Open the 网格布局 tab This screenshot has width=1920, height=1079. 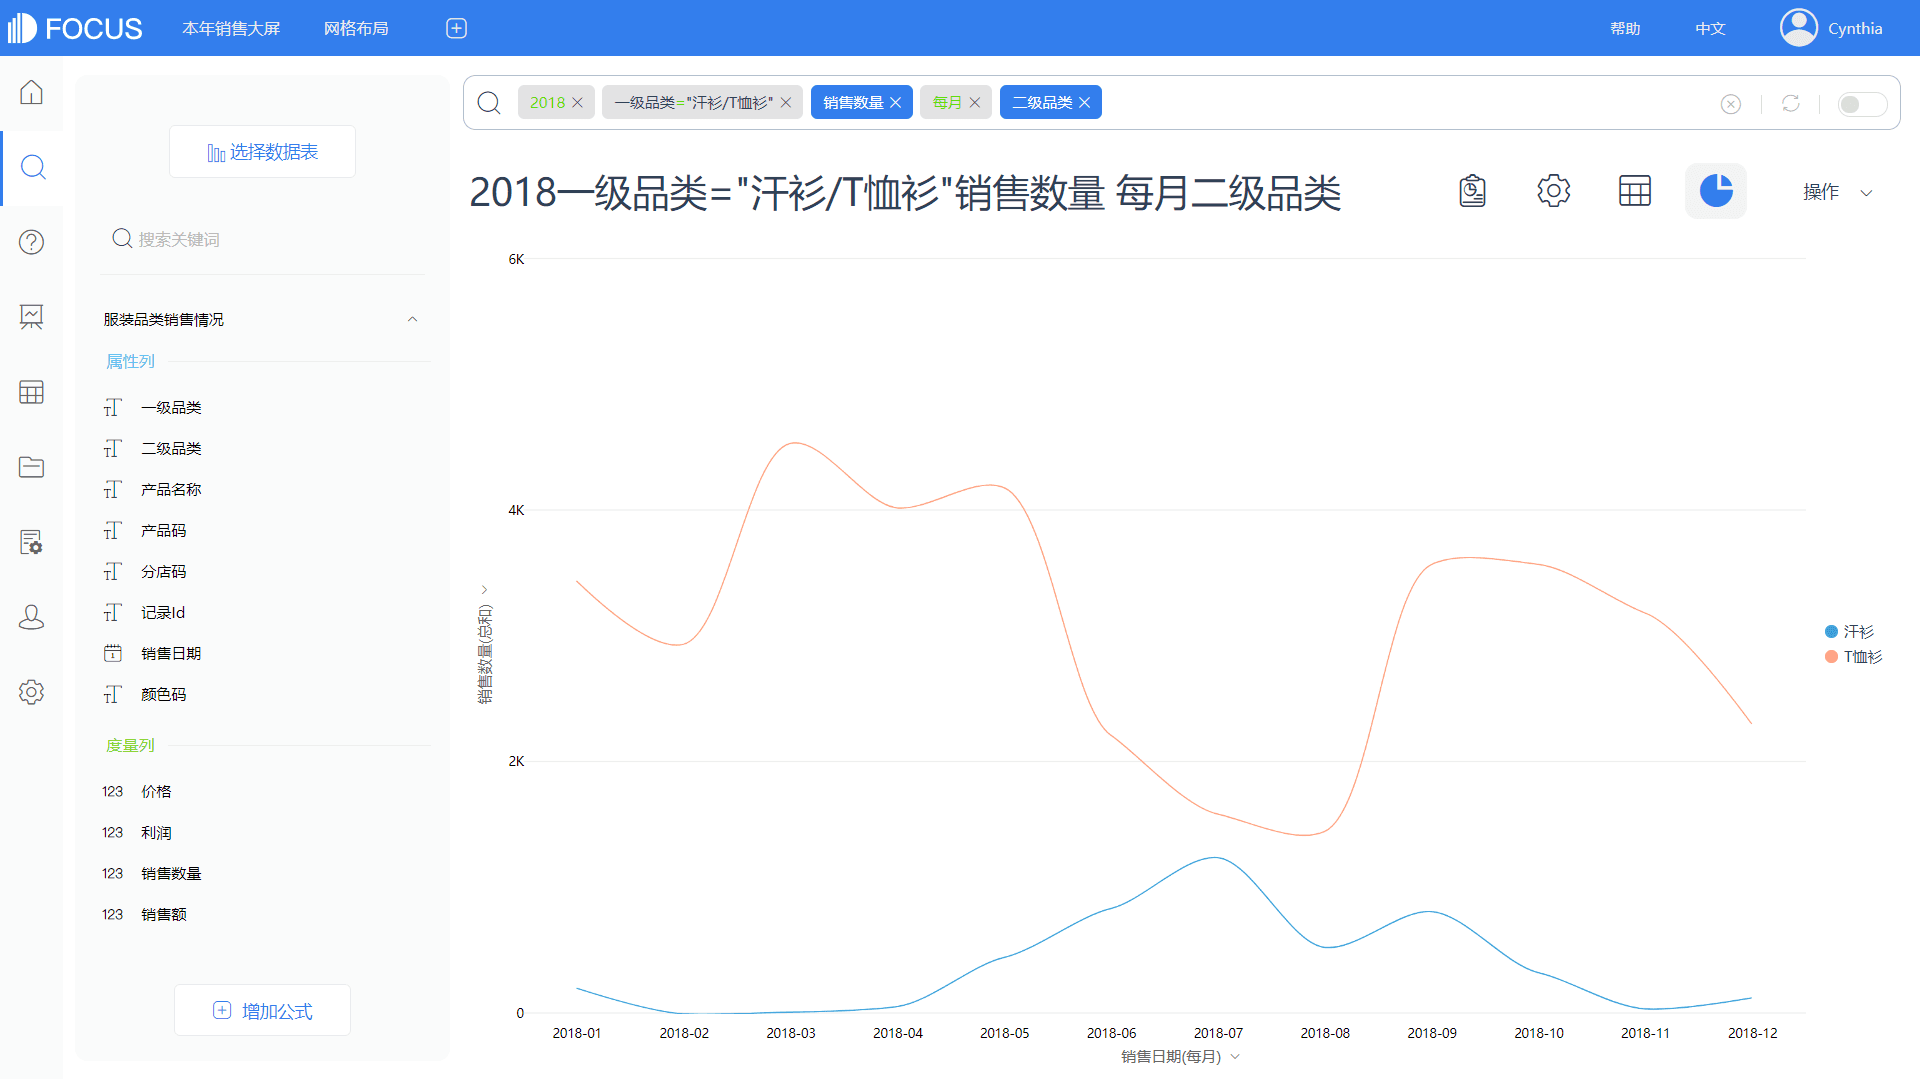pyautogui.click(x=356, y=28)
